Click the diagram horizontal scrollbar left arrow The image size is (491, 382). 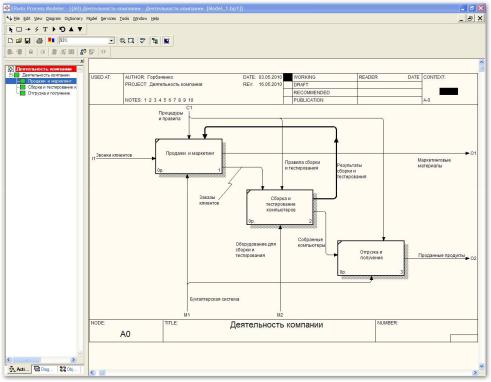[93, 373]
